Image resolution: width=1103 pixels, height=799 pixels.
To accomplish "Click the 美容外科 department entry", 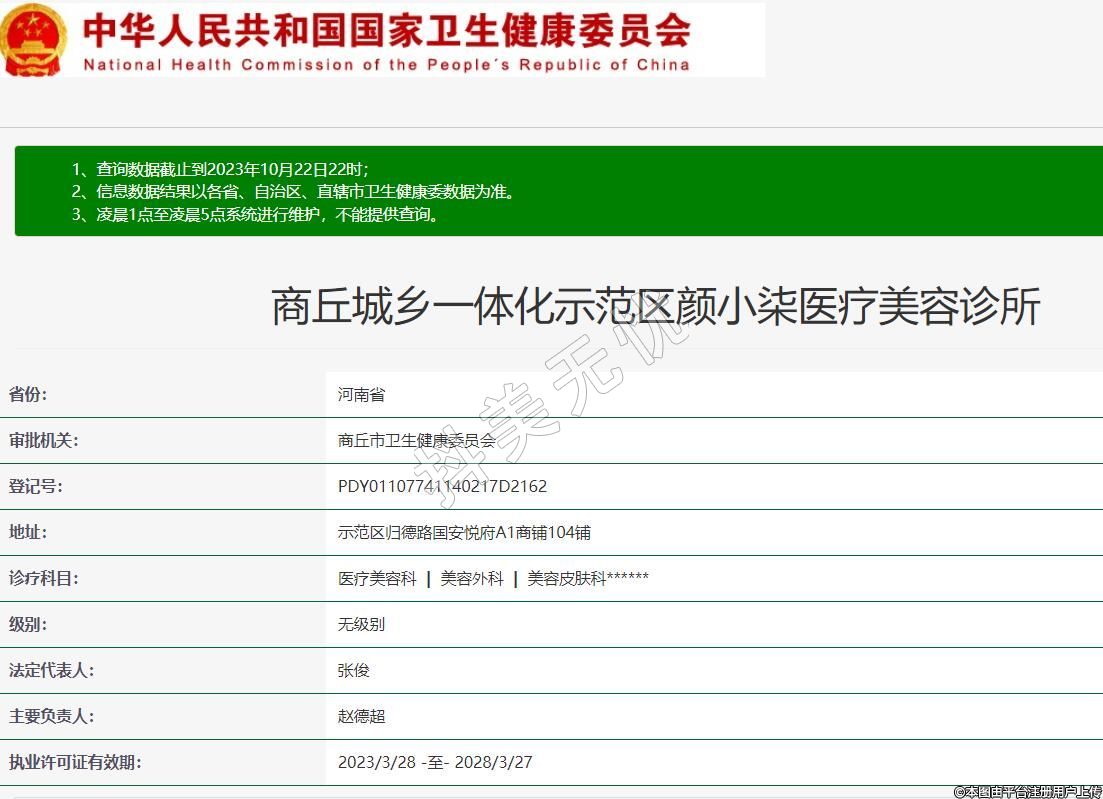I will [472, 579].
